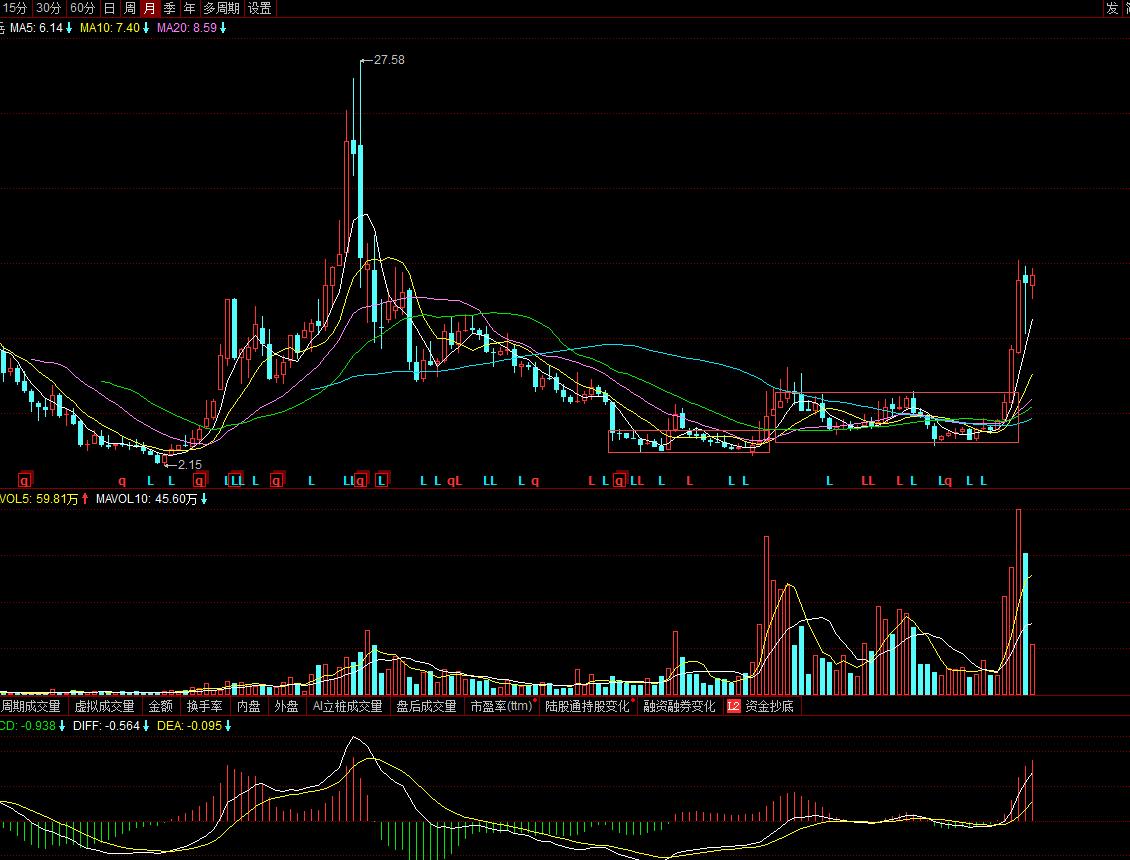Click the MA20 indicator down arrow

(223, 28)
